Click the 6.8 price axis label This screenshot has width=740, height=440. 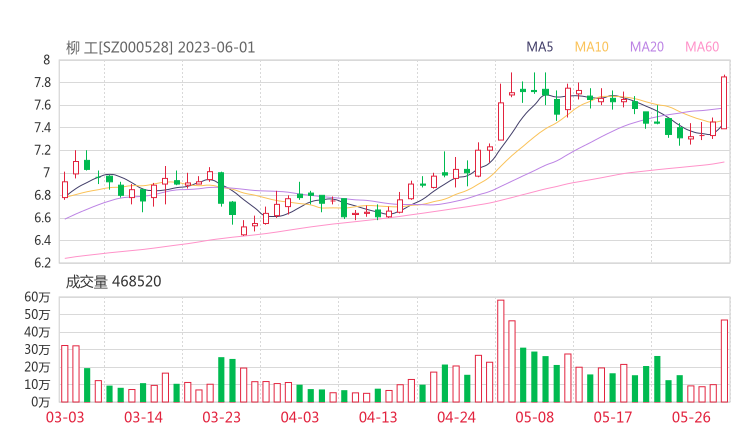pyautogui.click(x=42, y=195)
